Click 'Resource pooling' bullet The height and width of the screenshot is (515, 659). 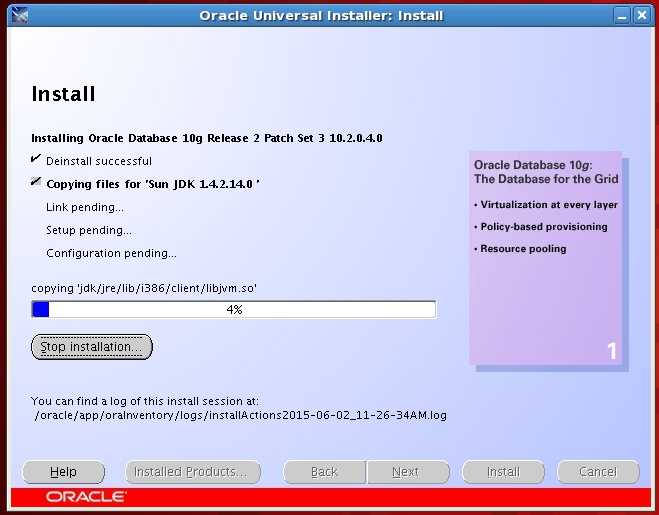pyautogui.click(x=520, y=248)
